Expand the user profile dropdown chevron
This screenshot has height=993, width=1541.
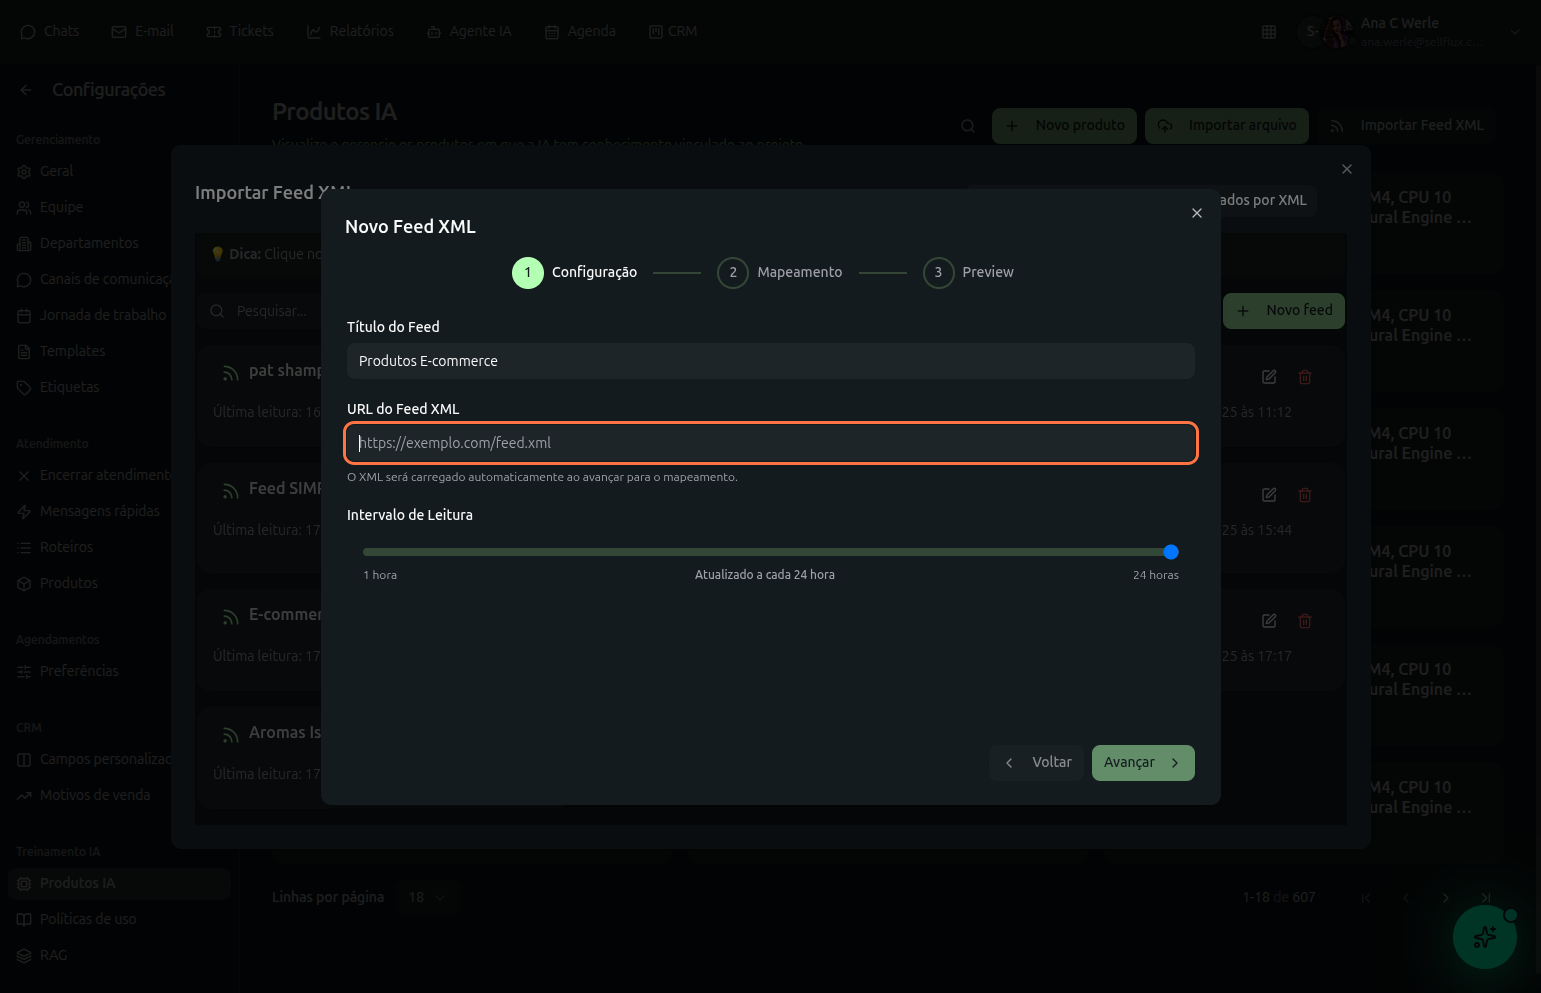point(1514,32)
